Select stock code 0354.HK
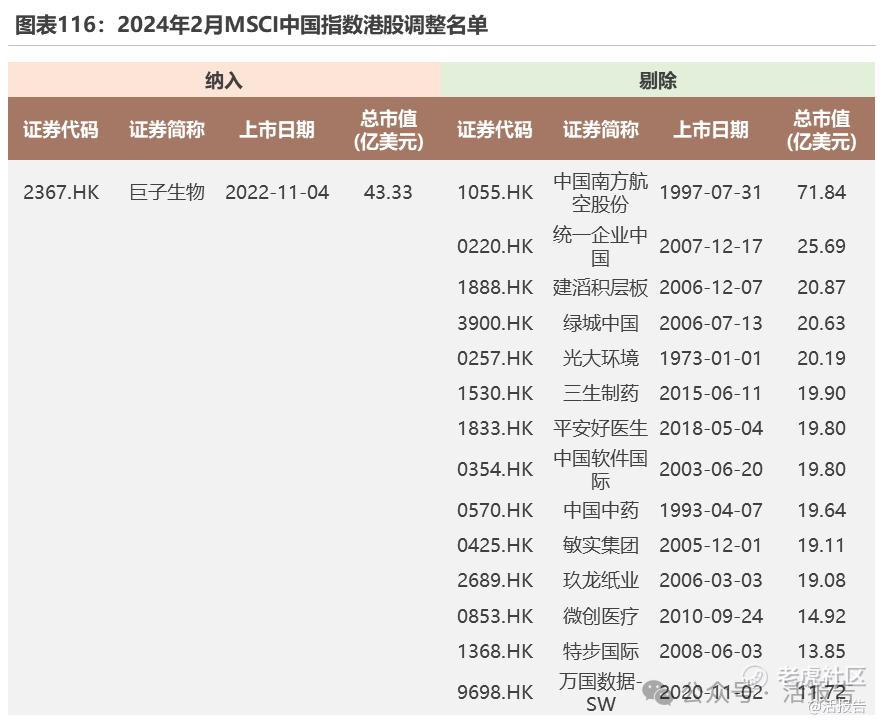Screen dimensions: 883x727 point(495,469)
